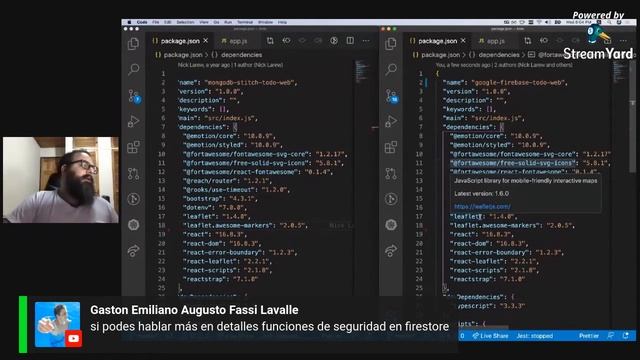Open the File menu in macOS menu bar
Screen dimensions: 640x360
[156, 22]
